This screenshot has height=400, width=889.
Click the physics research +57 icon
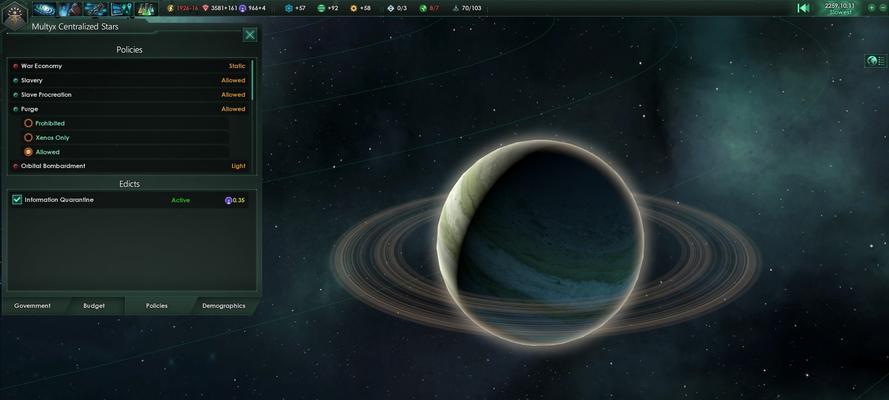coord(289,8)
